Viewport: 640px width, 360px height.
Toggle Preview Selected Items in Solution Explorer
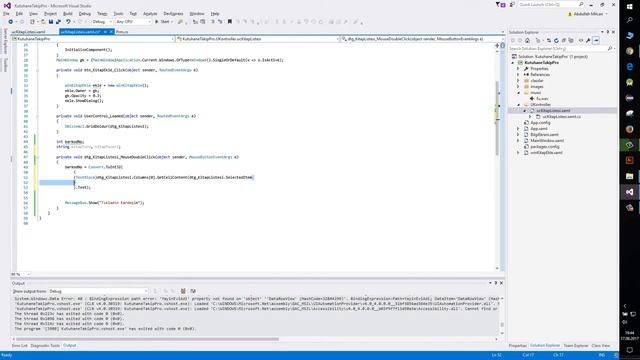pyautogui.click(x=596, y=40)
